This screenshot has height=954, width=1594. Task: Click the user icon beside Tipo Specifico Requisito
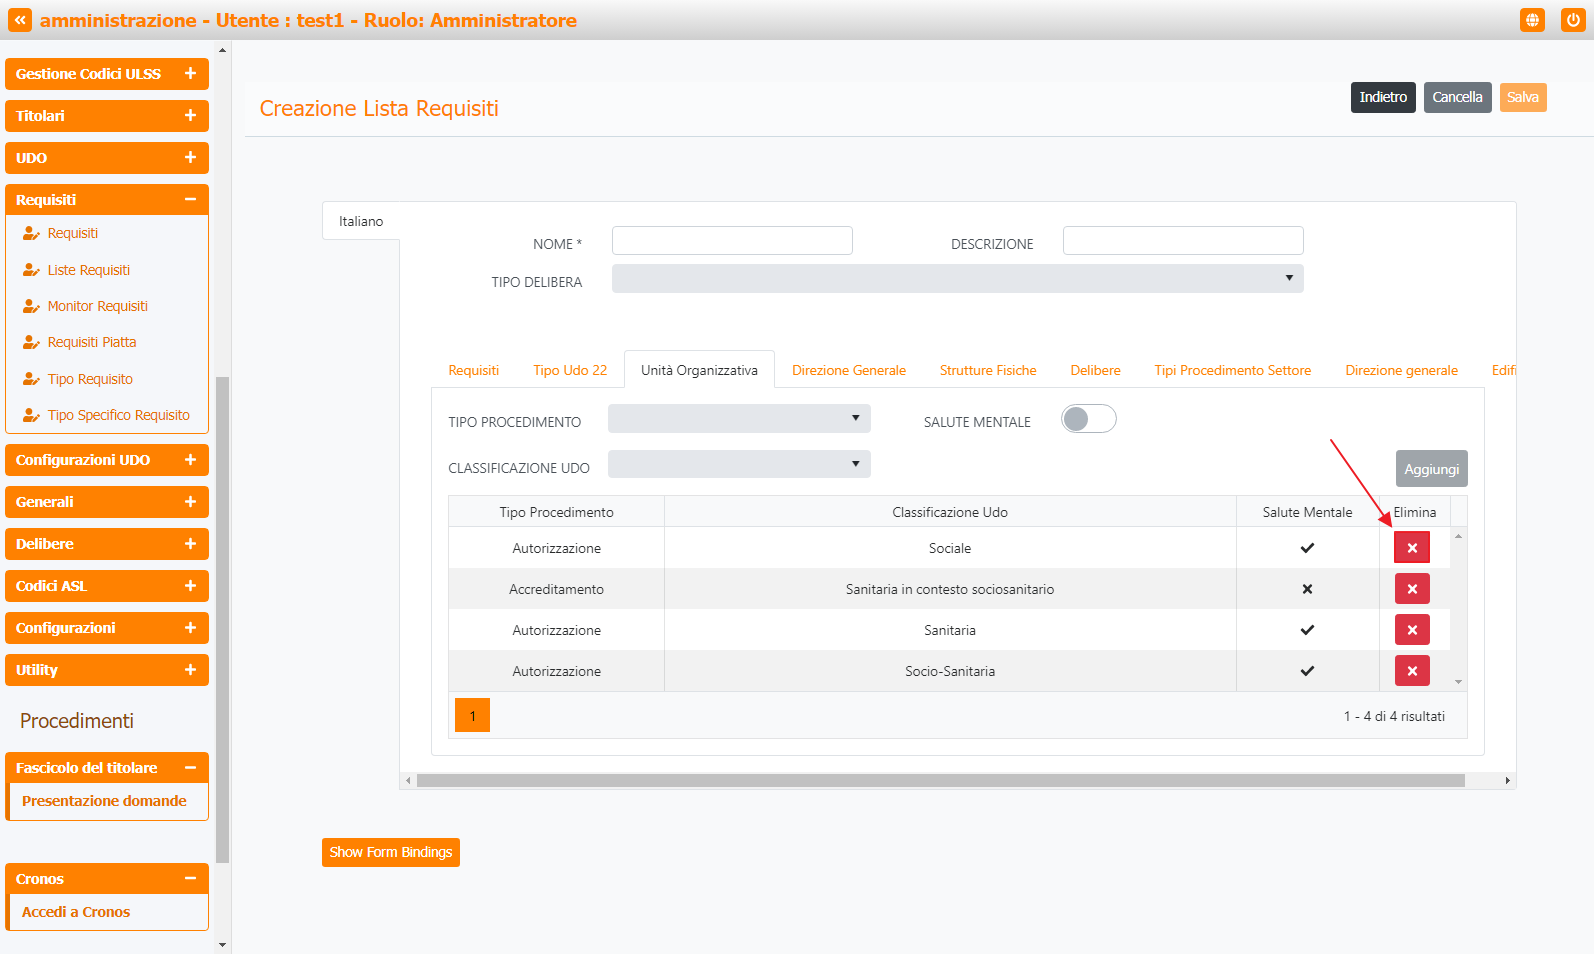[x=31, y=415]
